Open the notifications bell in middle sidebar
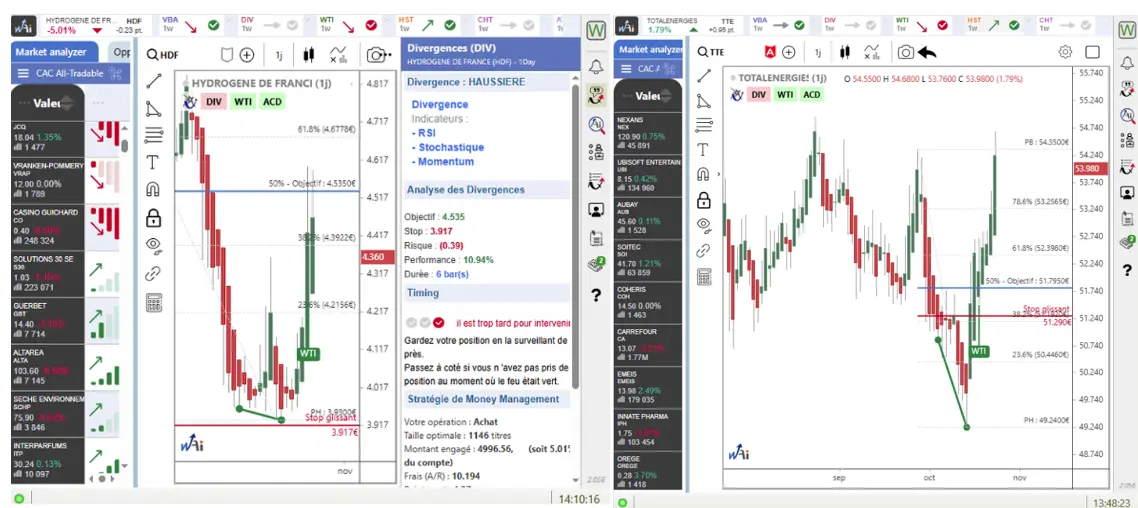This screenshot has height=508, width=1138. pos(597,67)
